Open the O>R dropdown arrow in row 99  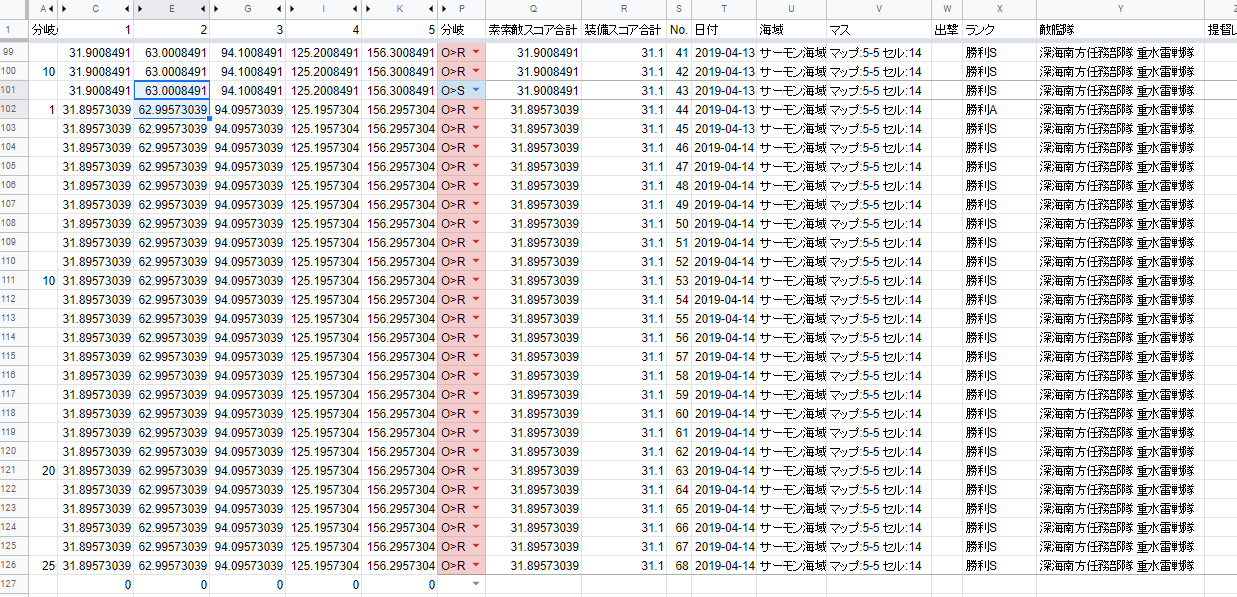(x=476, y=53)
